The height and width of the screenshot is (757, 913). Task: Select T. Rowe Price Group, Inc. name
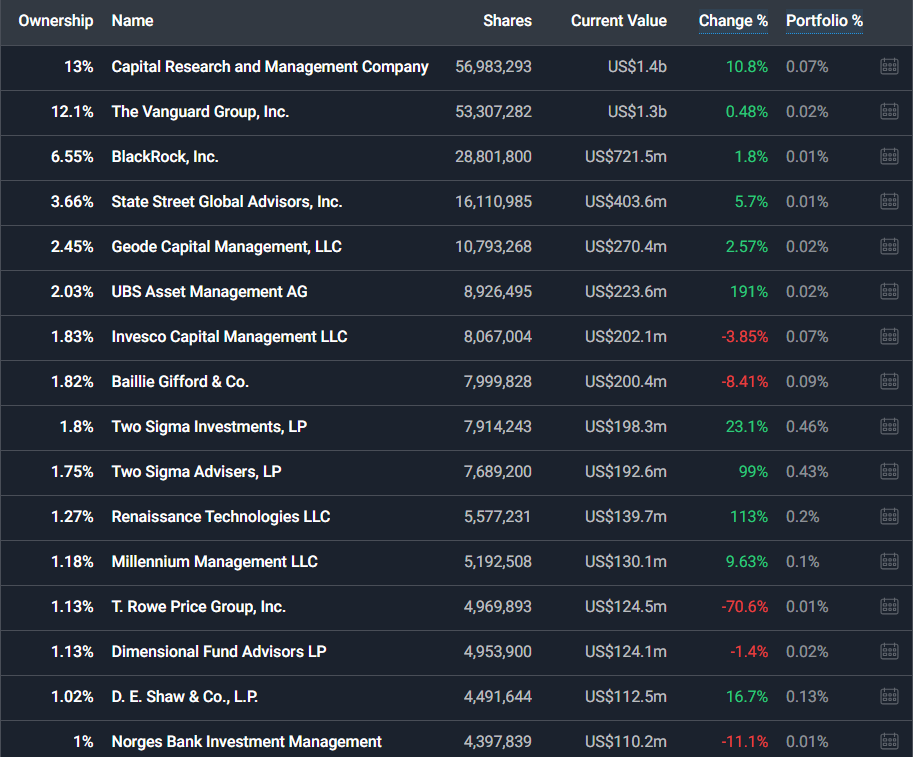(199, 607)
